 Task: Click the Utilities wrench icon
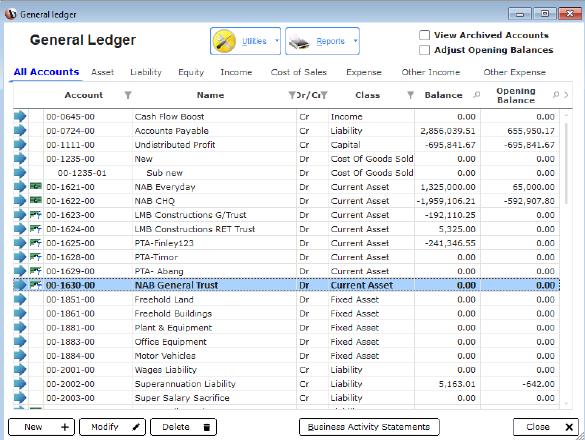(224, 41)
